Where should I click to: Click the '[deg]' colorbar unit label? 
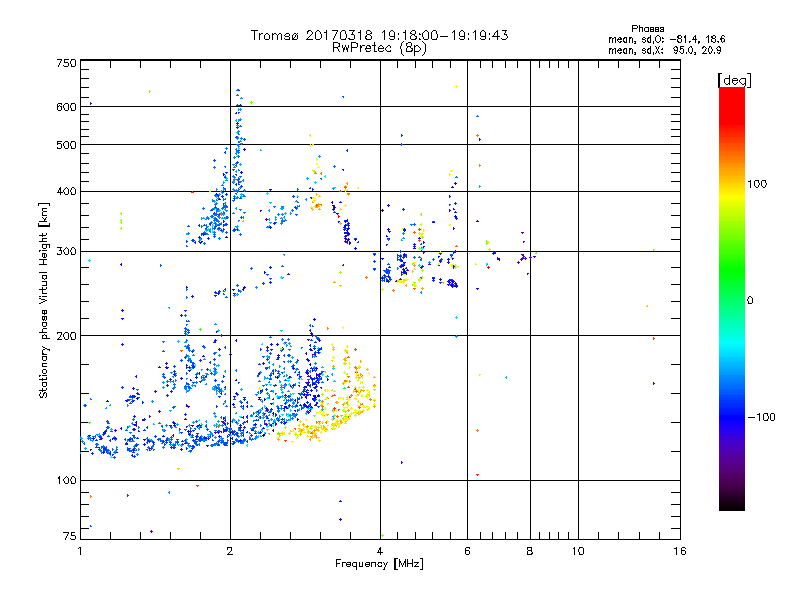point(734,80)
